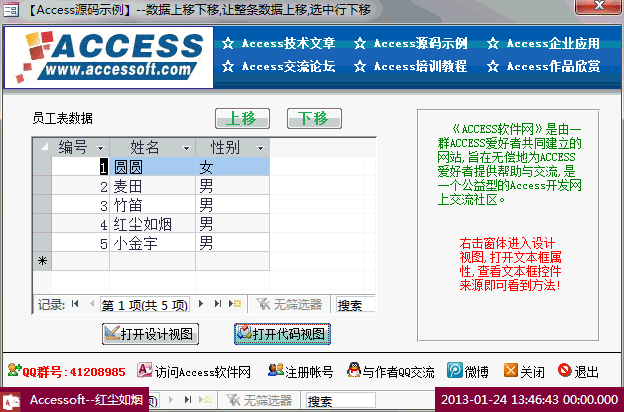Go to previous record navigation icon
This screenshot has height=412, width=624.
(92, 304)
